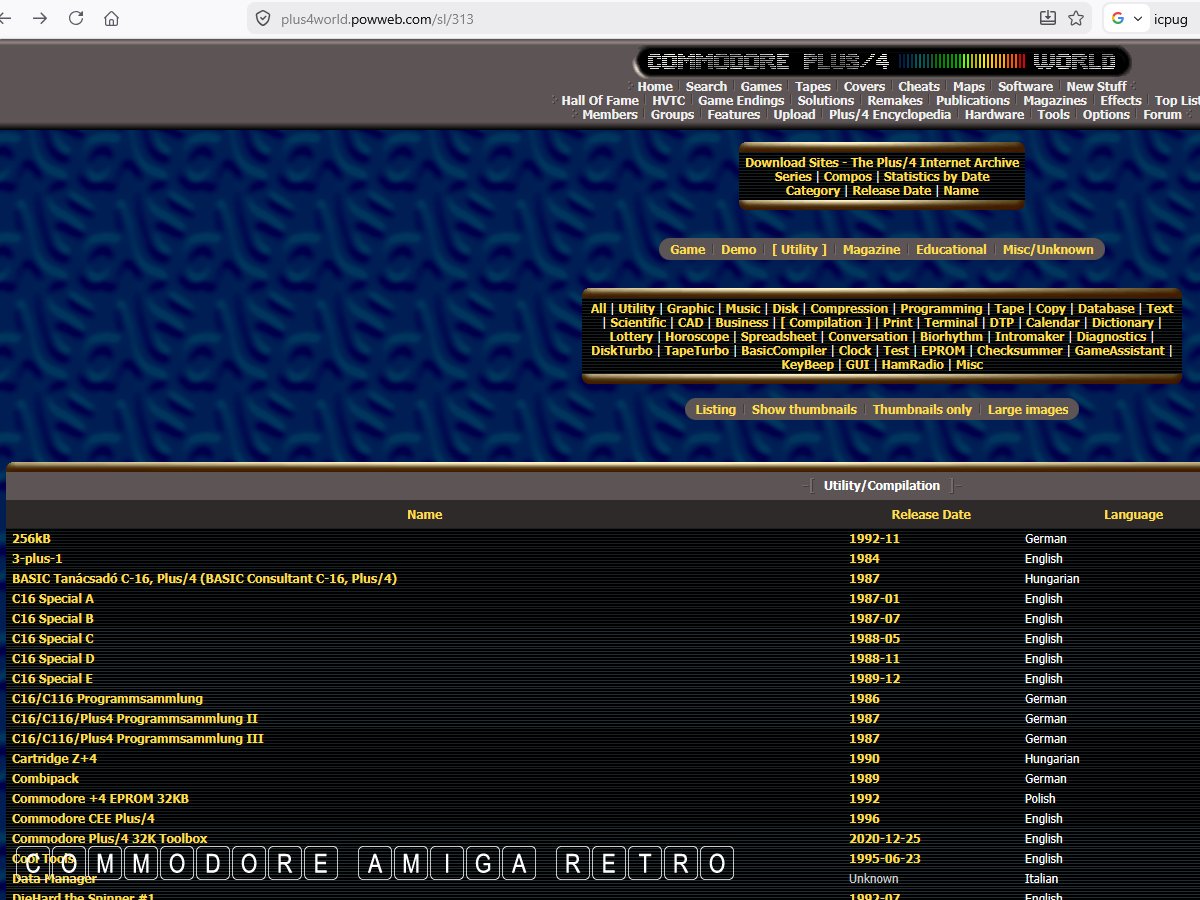The image size is (1200, 900).
Task: Open the Games menu item
Action: pos(761,87)
